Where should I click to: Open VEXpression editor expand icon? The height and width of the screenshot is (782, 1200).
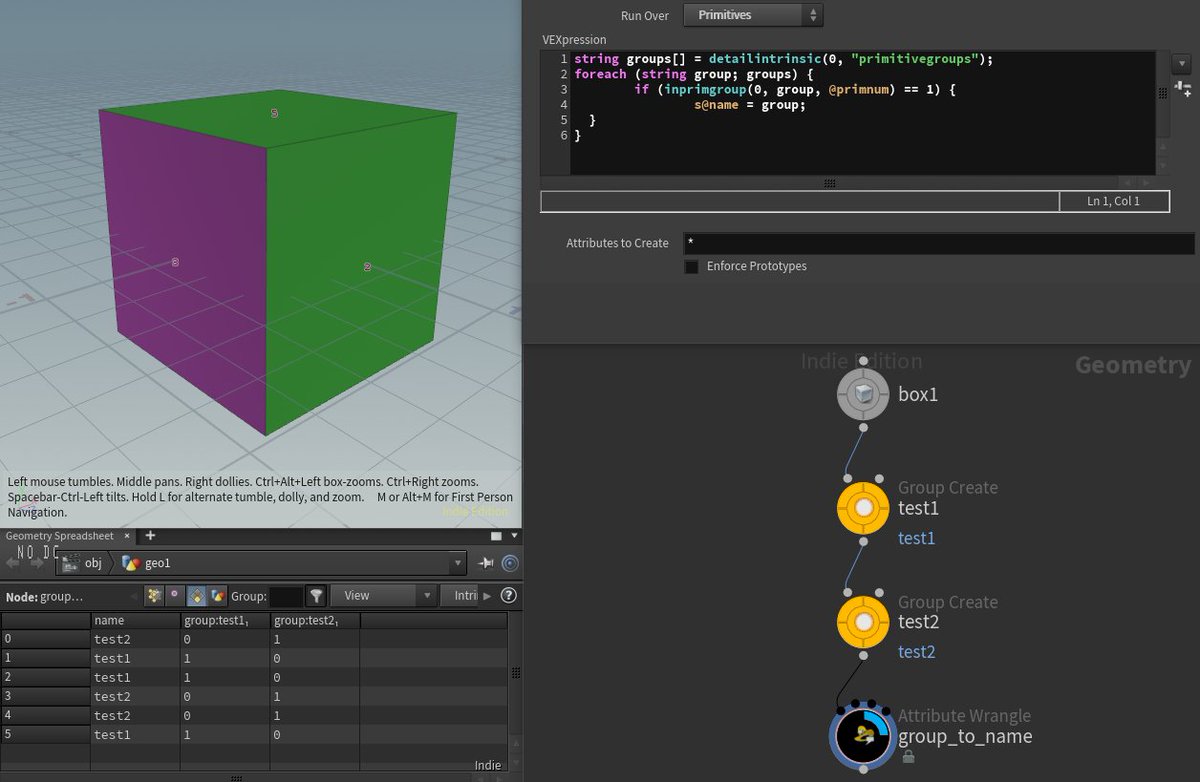tap(1184, 90)
